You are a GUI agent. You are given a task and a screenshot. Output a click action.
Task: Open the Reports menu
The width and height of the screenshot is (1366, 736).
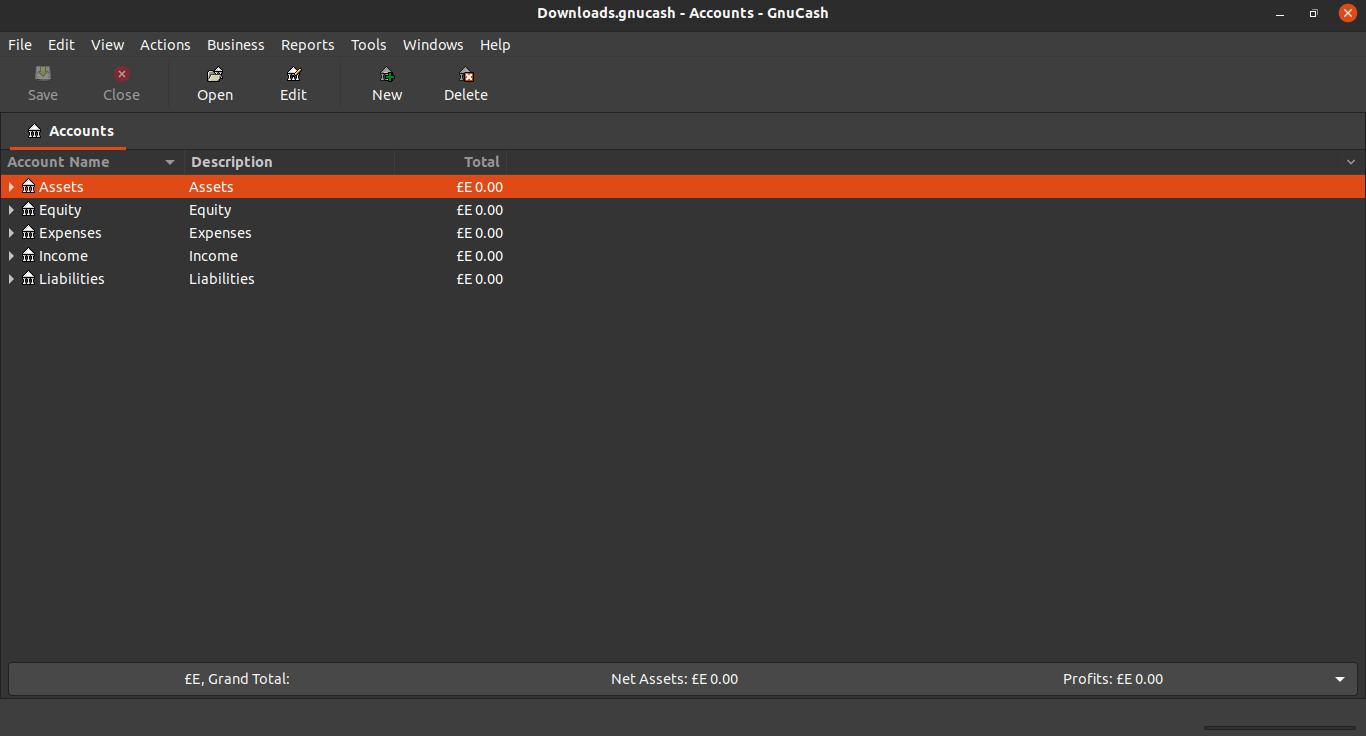tap(308, 45)
